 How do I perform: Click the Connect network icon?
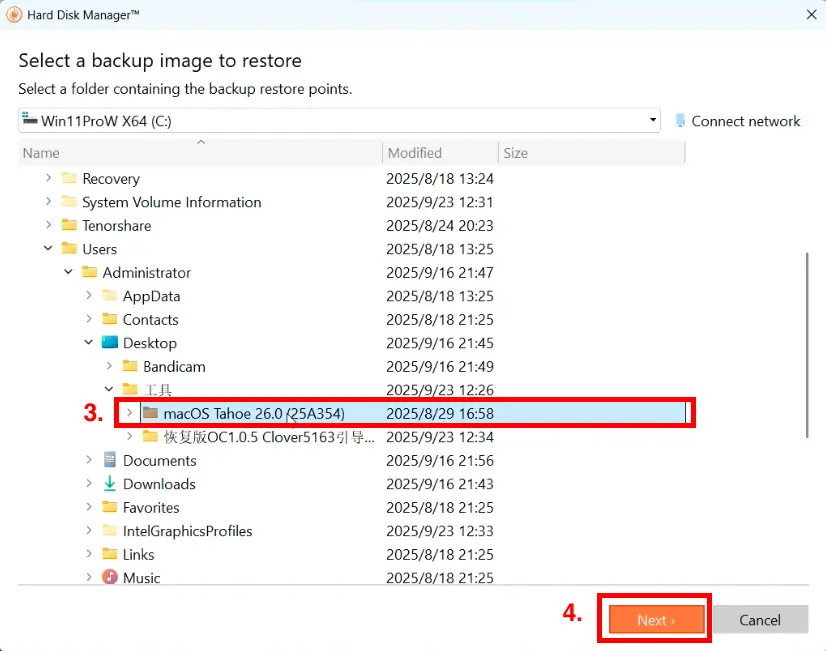[680, 121]
